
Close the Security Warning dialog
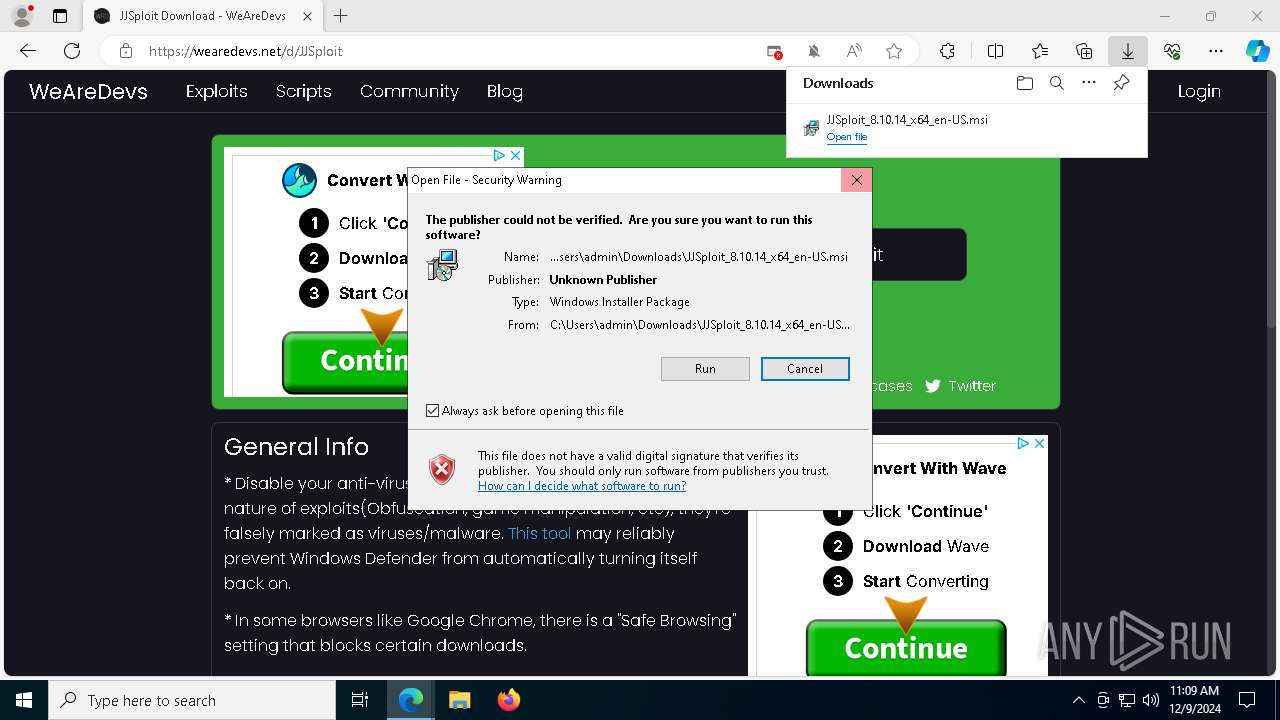pyautogui.click(x=856, y=180)
